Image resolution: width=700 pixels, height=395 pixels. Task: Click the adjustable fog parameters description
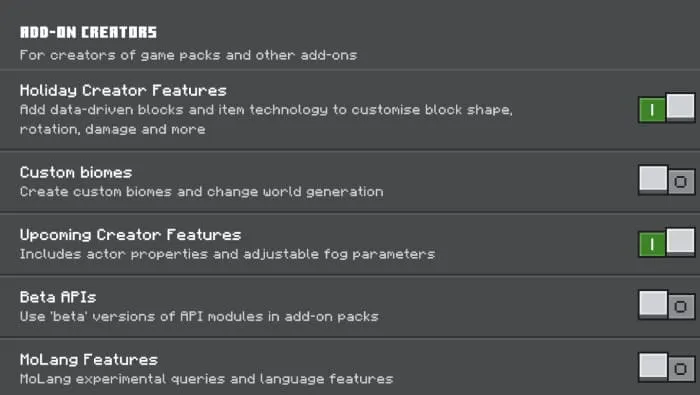pyautogui.click(x=227, y=254)
